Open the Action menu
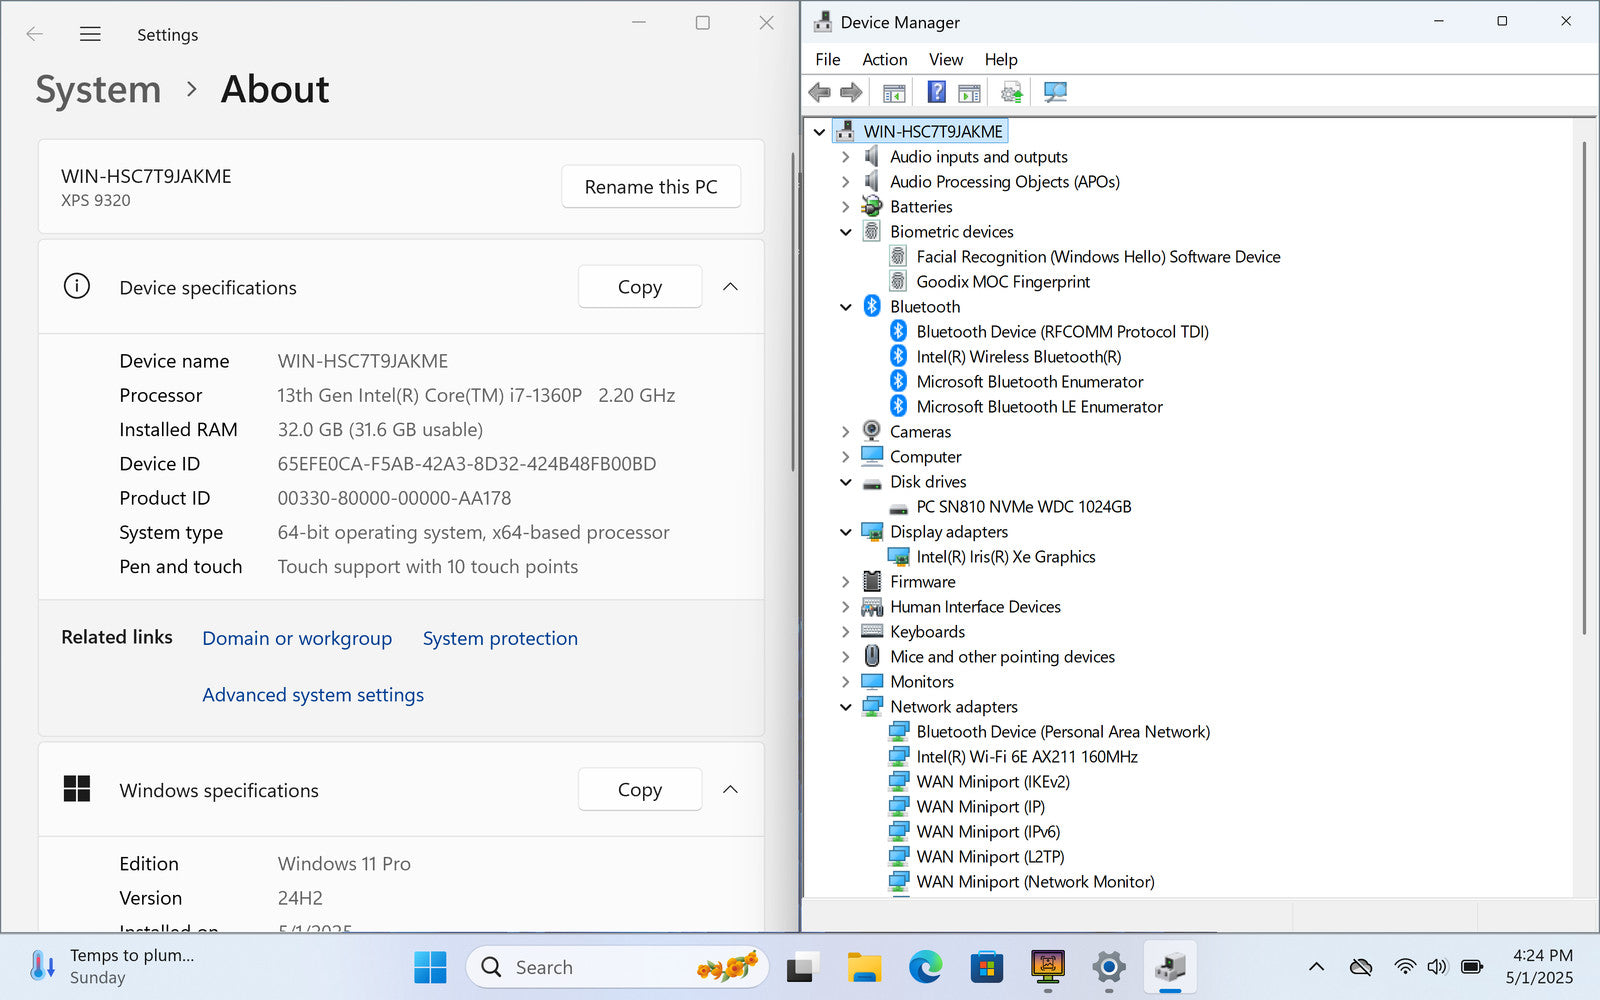The height and width of the screenshot is (1000, 1600). [885, 60]
